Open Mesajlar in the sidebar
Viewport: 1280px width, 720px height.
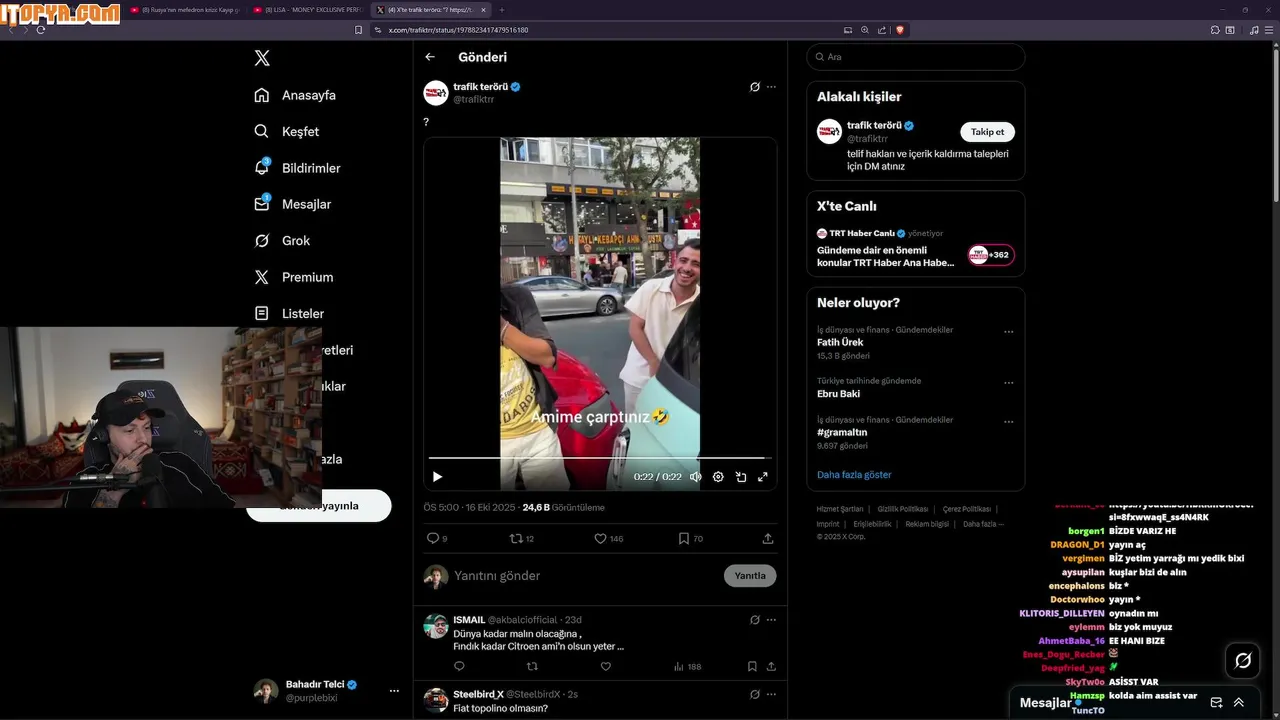point(292,204)
